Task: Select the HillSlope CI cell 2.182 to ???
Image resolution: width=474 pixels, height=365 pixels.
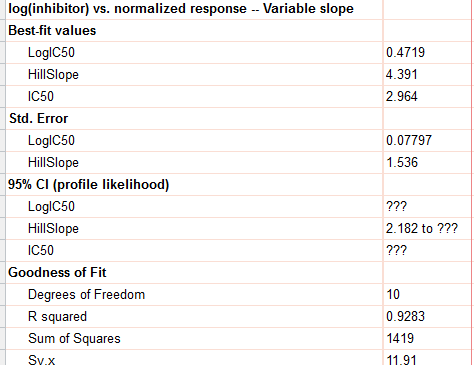Action: (x=422, y=228)
